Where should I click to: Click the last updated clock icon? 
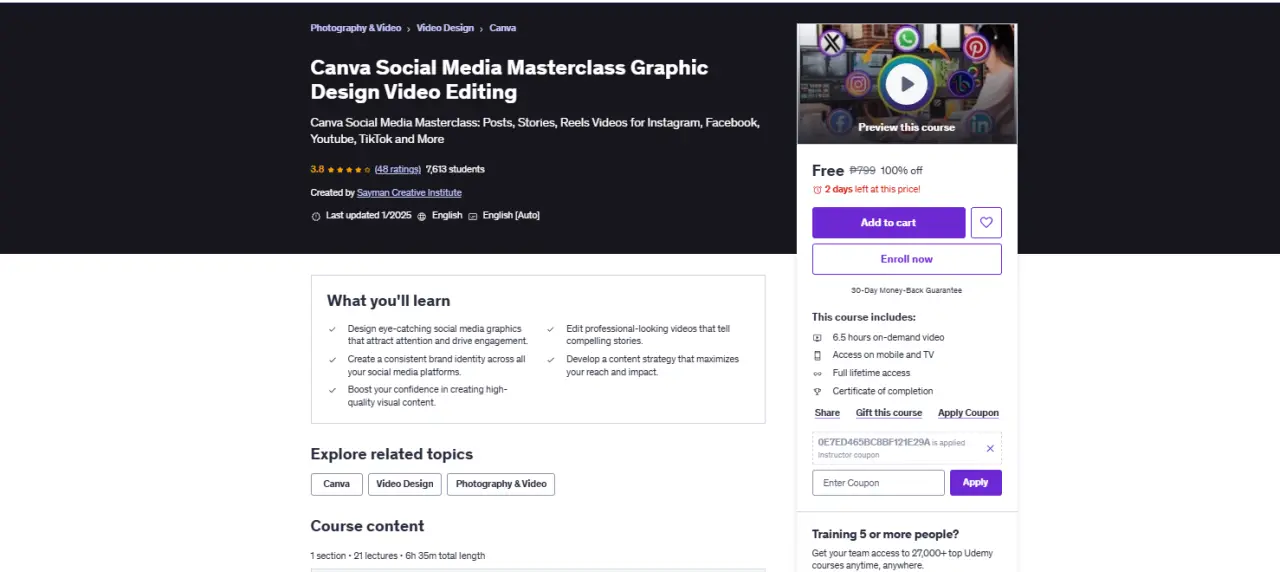tap(316, 216)
